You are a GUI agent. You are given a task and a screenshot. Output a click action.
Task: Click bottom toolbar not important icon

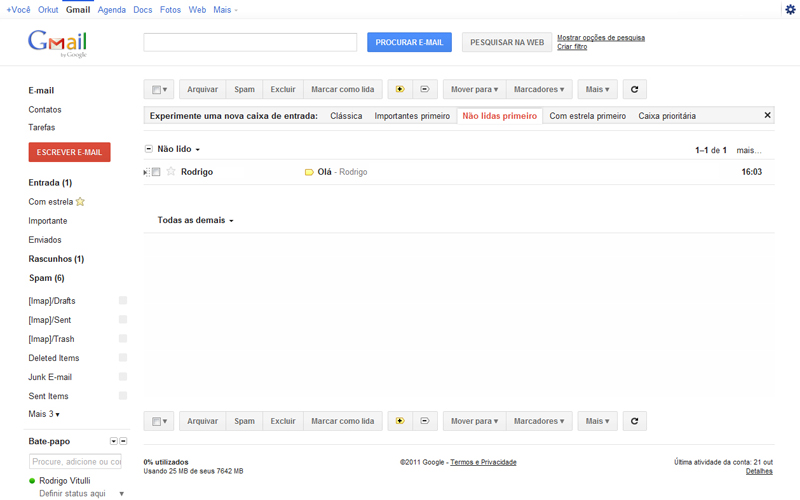click(x=424, y=421)
